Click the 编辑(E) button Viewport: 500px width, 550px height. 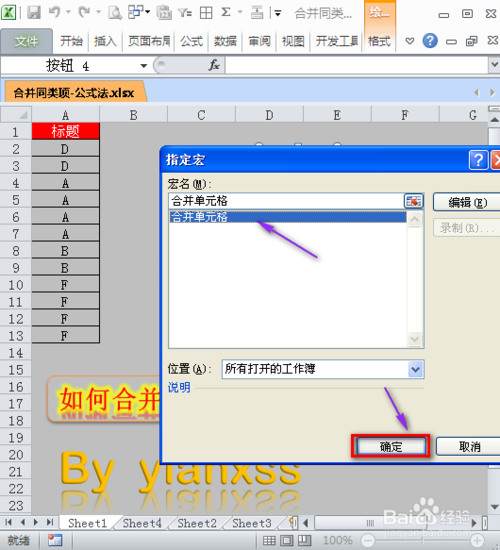coord(467,202)
